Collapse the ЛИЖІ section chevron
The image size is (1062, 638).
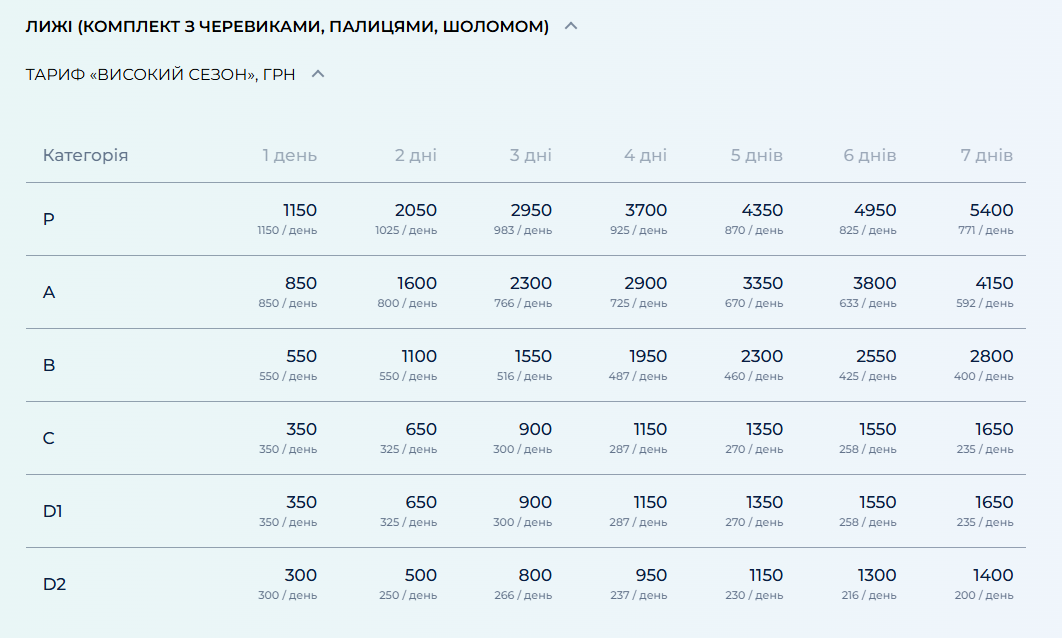(571, 26)
